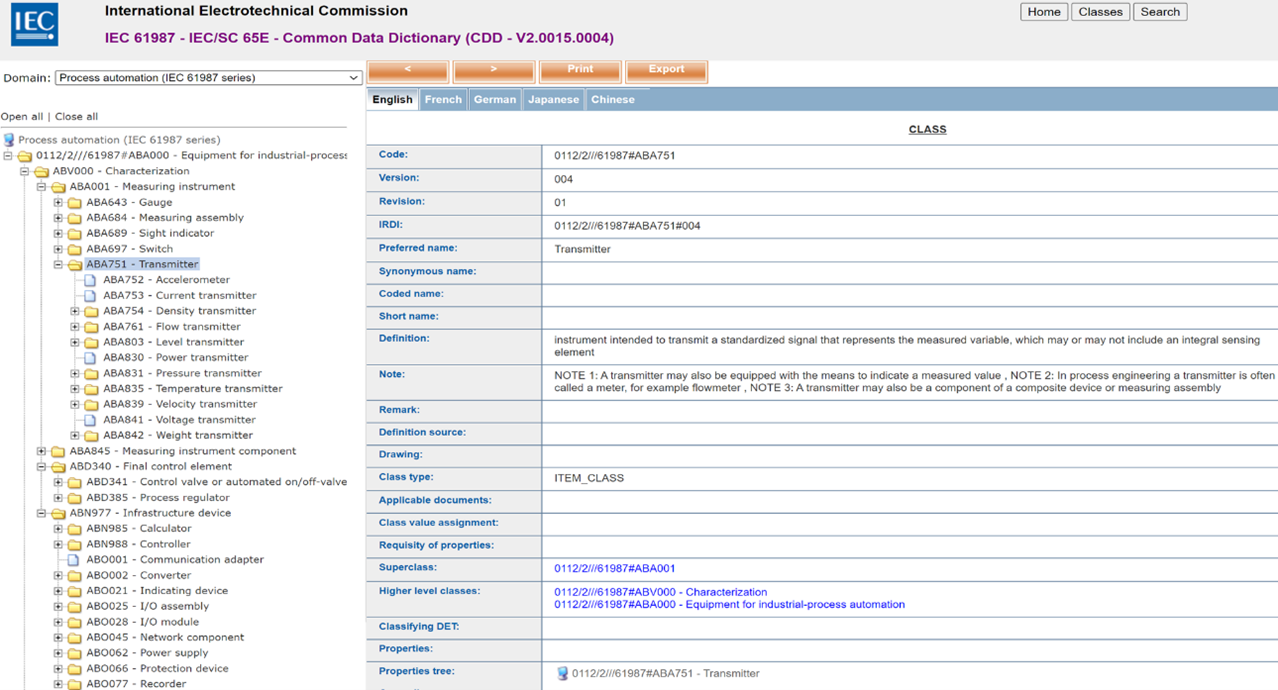Expand the ABA643 - Gauge node
Screen dimensions: 1278x690
(58, 203)
